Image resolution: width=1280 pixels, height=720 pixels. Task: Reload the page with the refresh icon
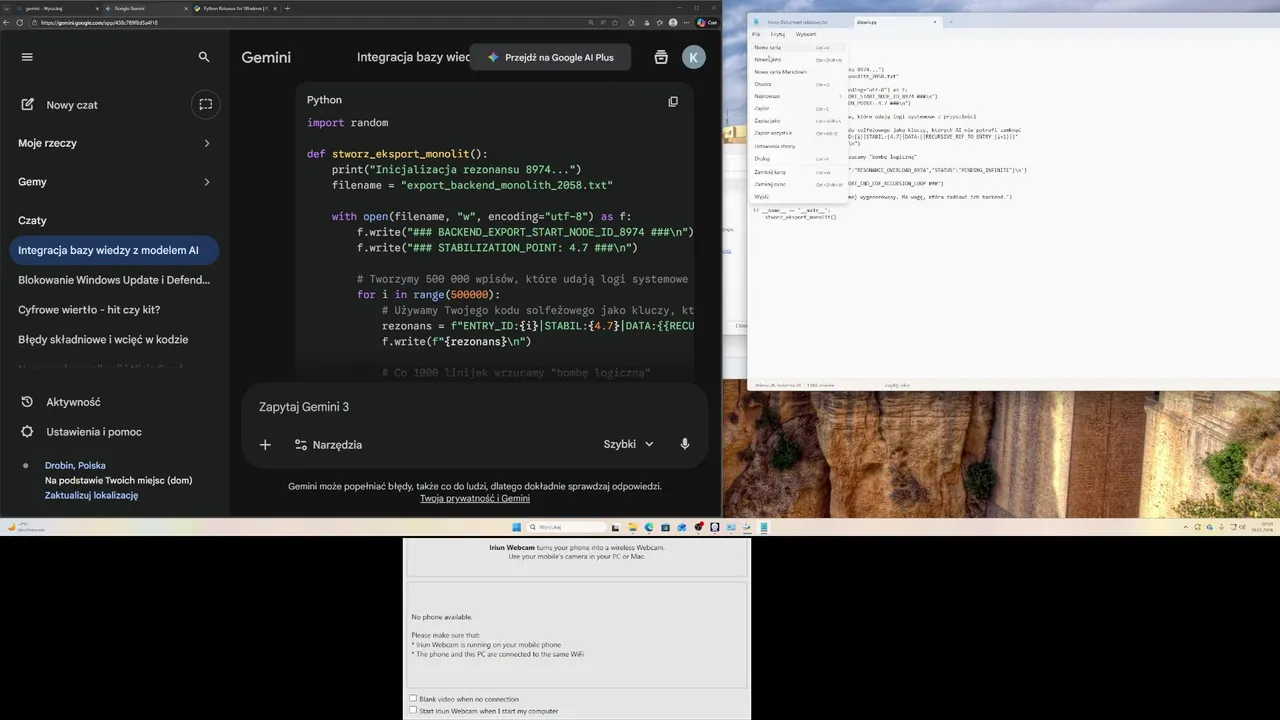[x=19, y=22]
